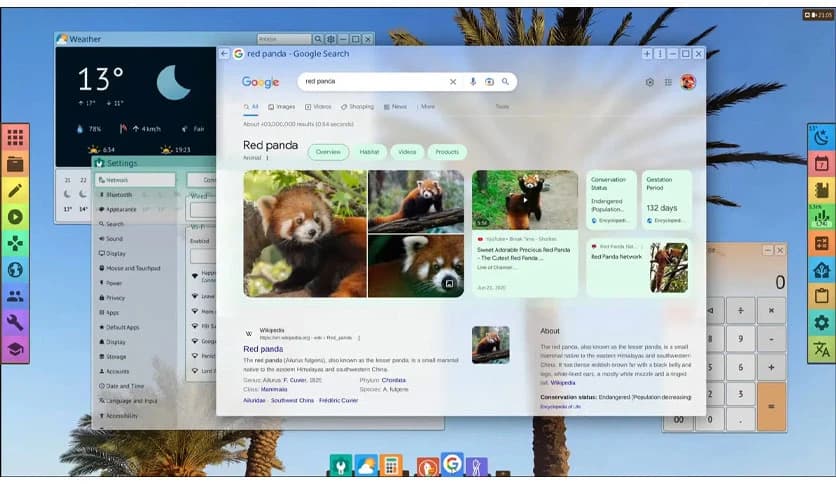Clear the search box with the X icon
The image size is (836, 484).
pyautogui.click(x=453, y=82)
